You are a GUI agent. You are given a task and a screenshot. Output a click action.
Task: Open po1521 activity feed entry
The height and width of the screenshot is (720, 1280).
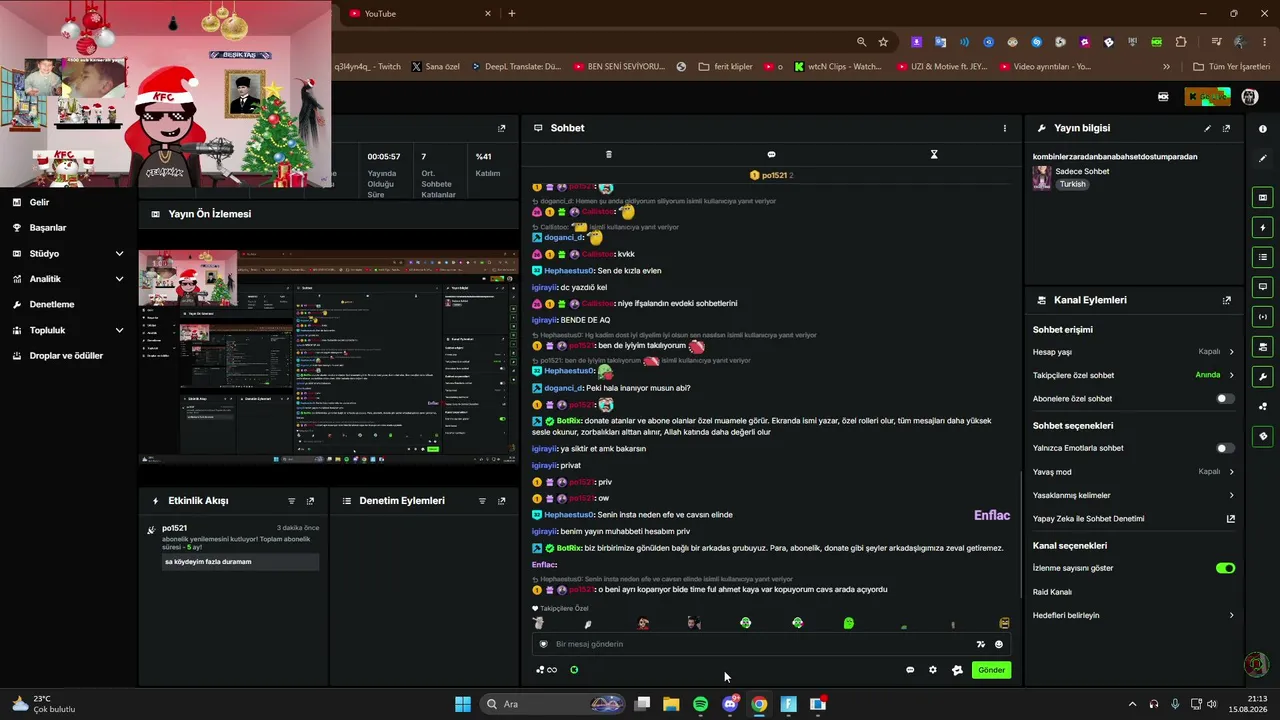tap(234, 546)
